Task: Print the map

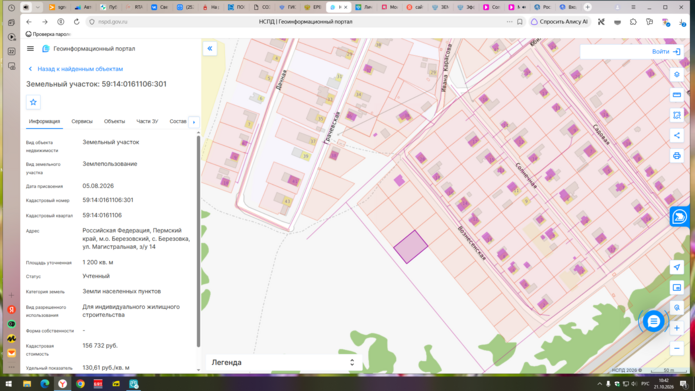Action: tap(676, 156)
